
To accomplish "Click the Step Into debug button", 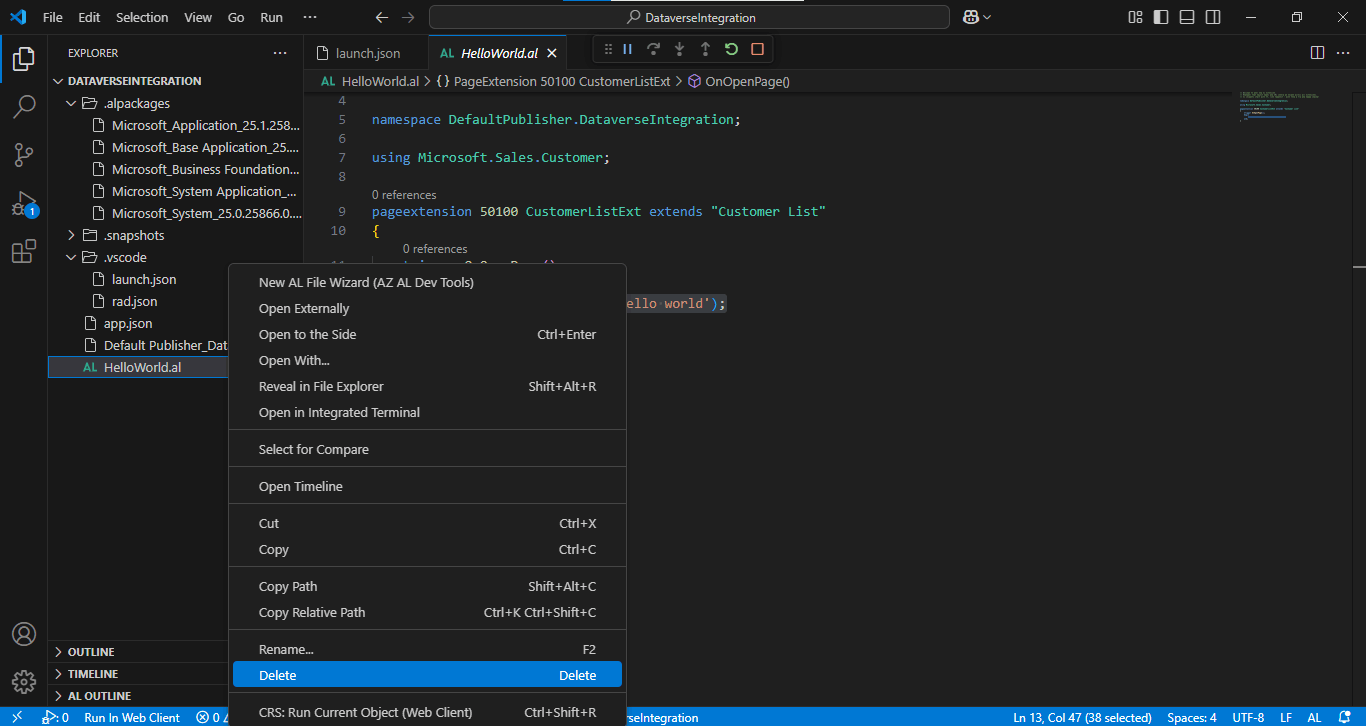I will point(679,49).
